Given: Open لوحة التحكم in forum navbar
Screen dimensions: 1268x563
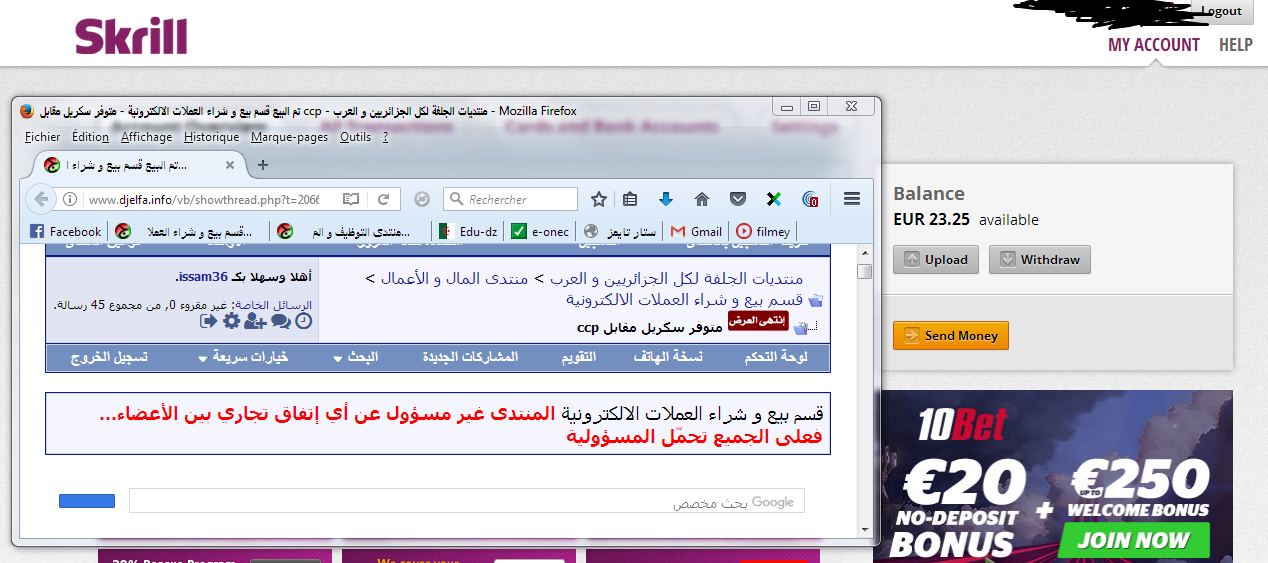Looking at the screenshot, I should (776, 357).
